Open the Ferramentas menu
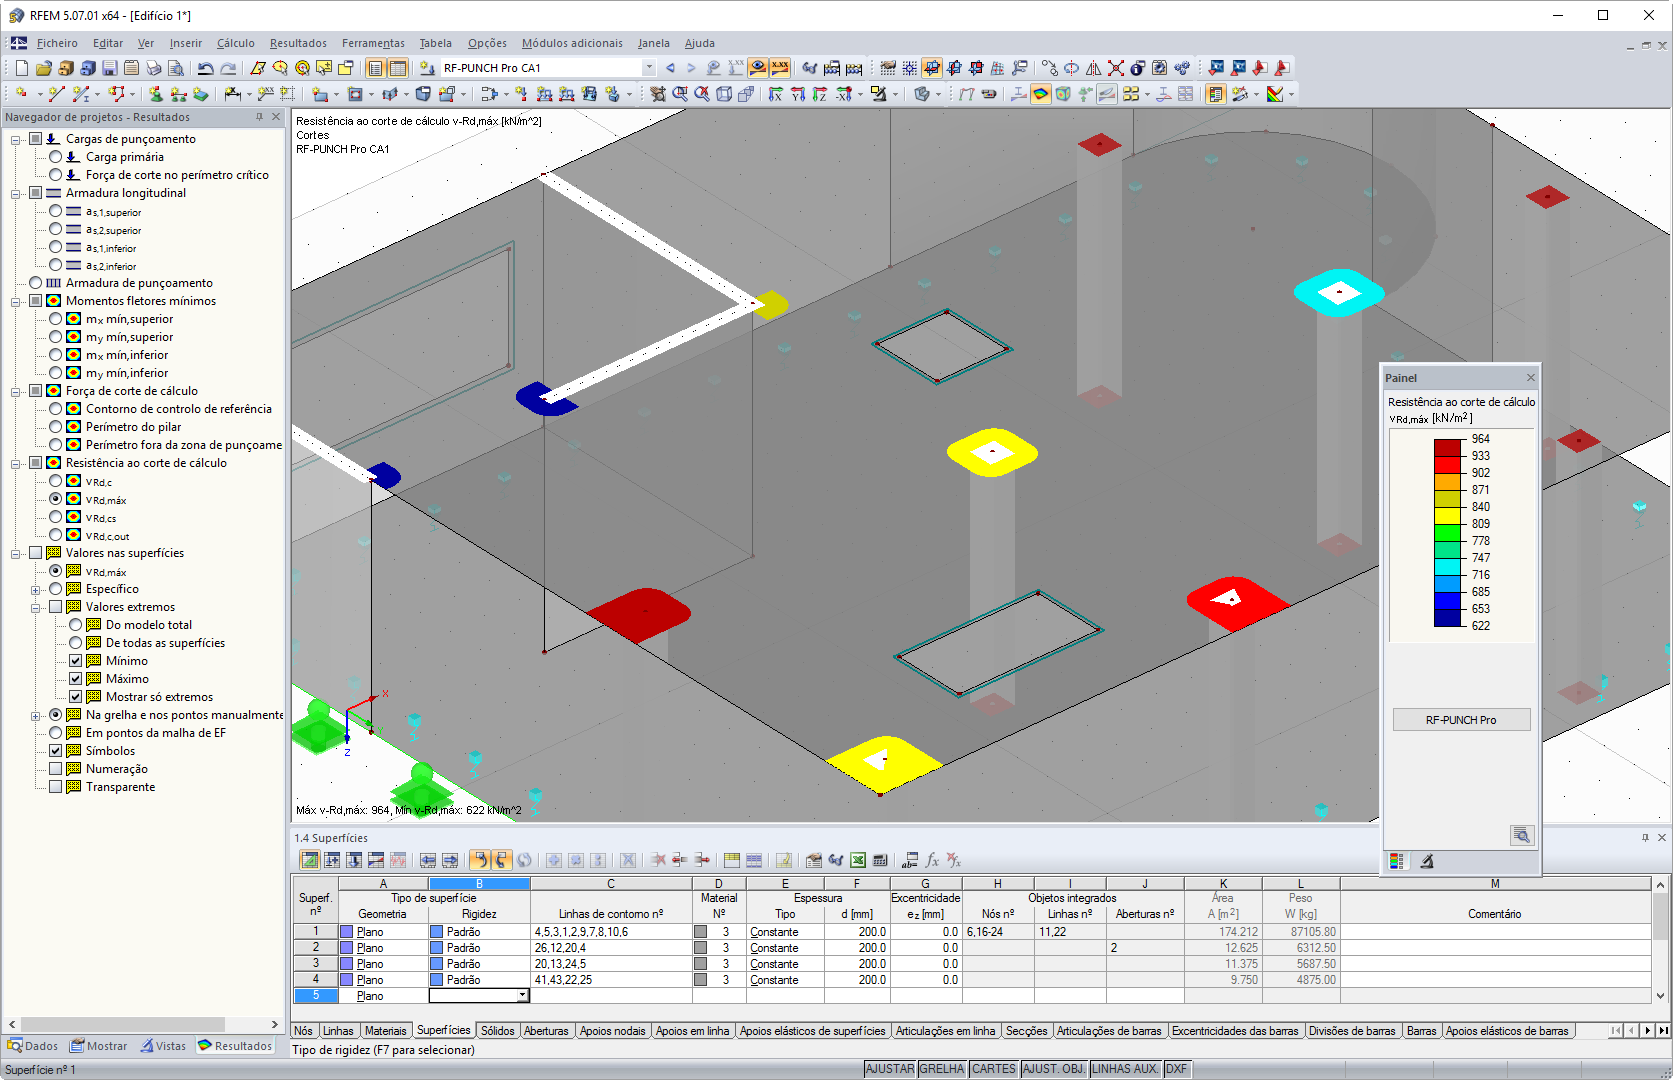The height and width of the screenshot is (1080, 1673). tap(372, 42)
